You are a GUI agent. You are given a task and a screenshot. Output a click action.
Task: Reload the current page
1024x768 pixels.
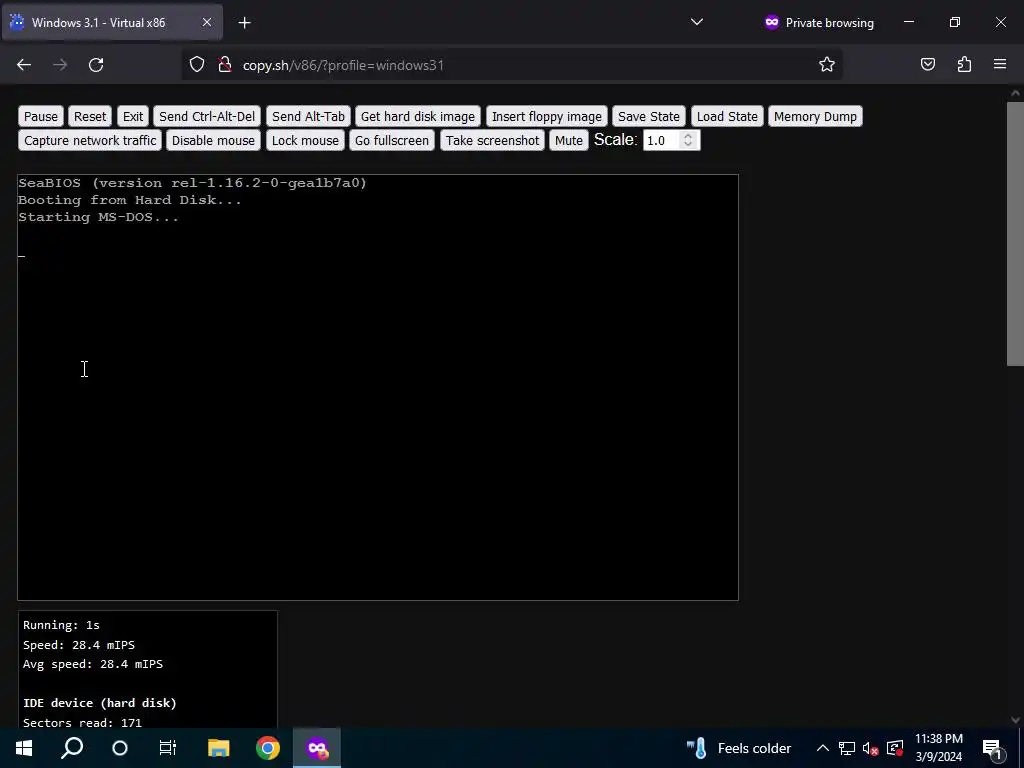pyautogui.click(x=96, y=65)
